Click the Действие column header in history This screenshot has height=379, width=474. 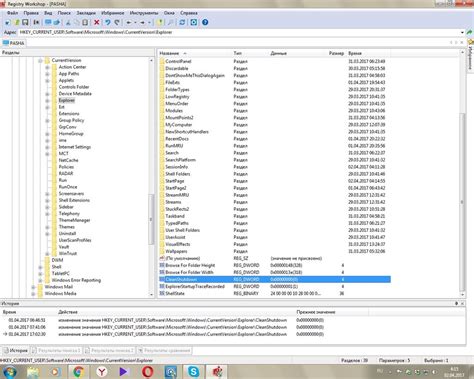(176, 312)
